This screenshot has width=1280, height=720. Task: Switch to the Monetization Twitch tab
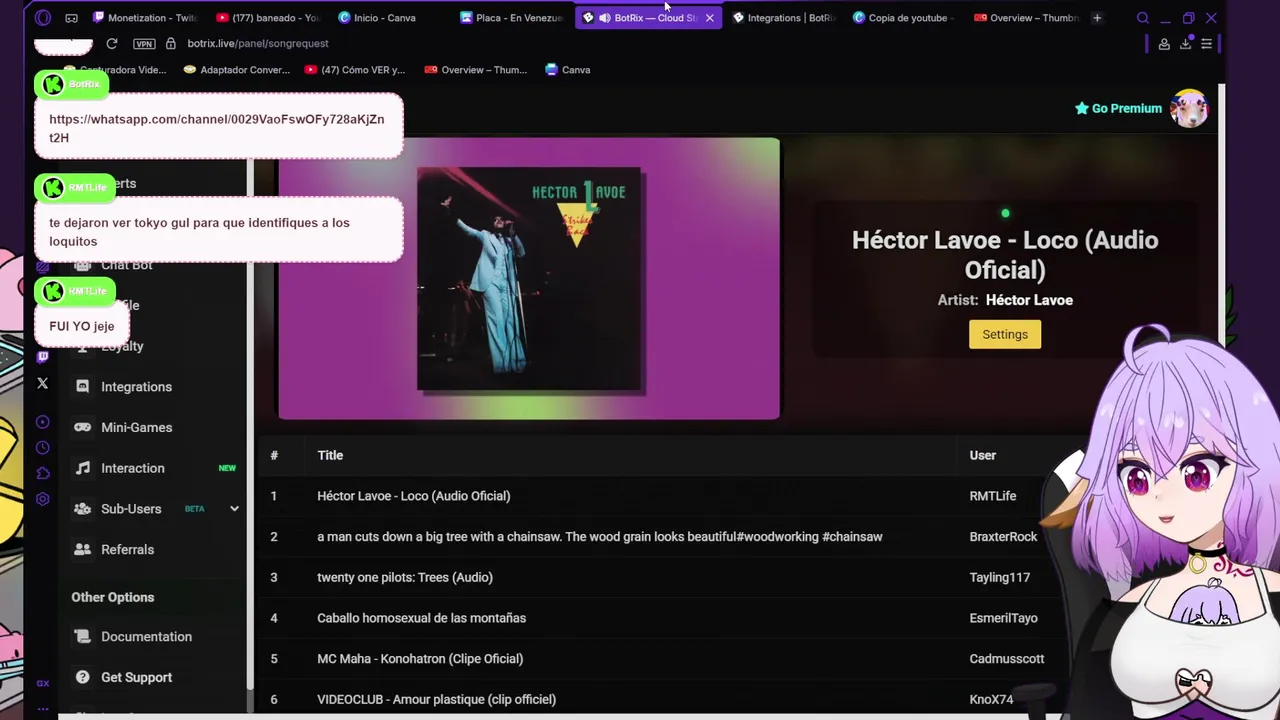[146, 18]
